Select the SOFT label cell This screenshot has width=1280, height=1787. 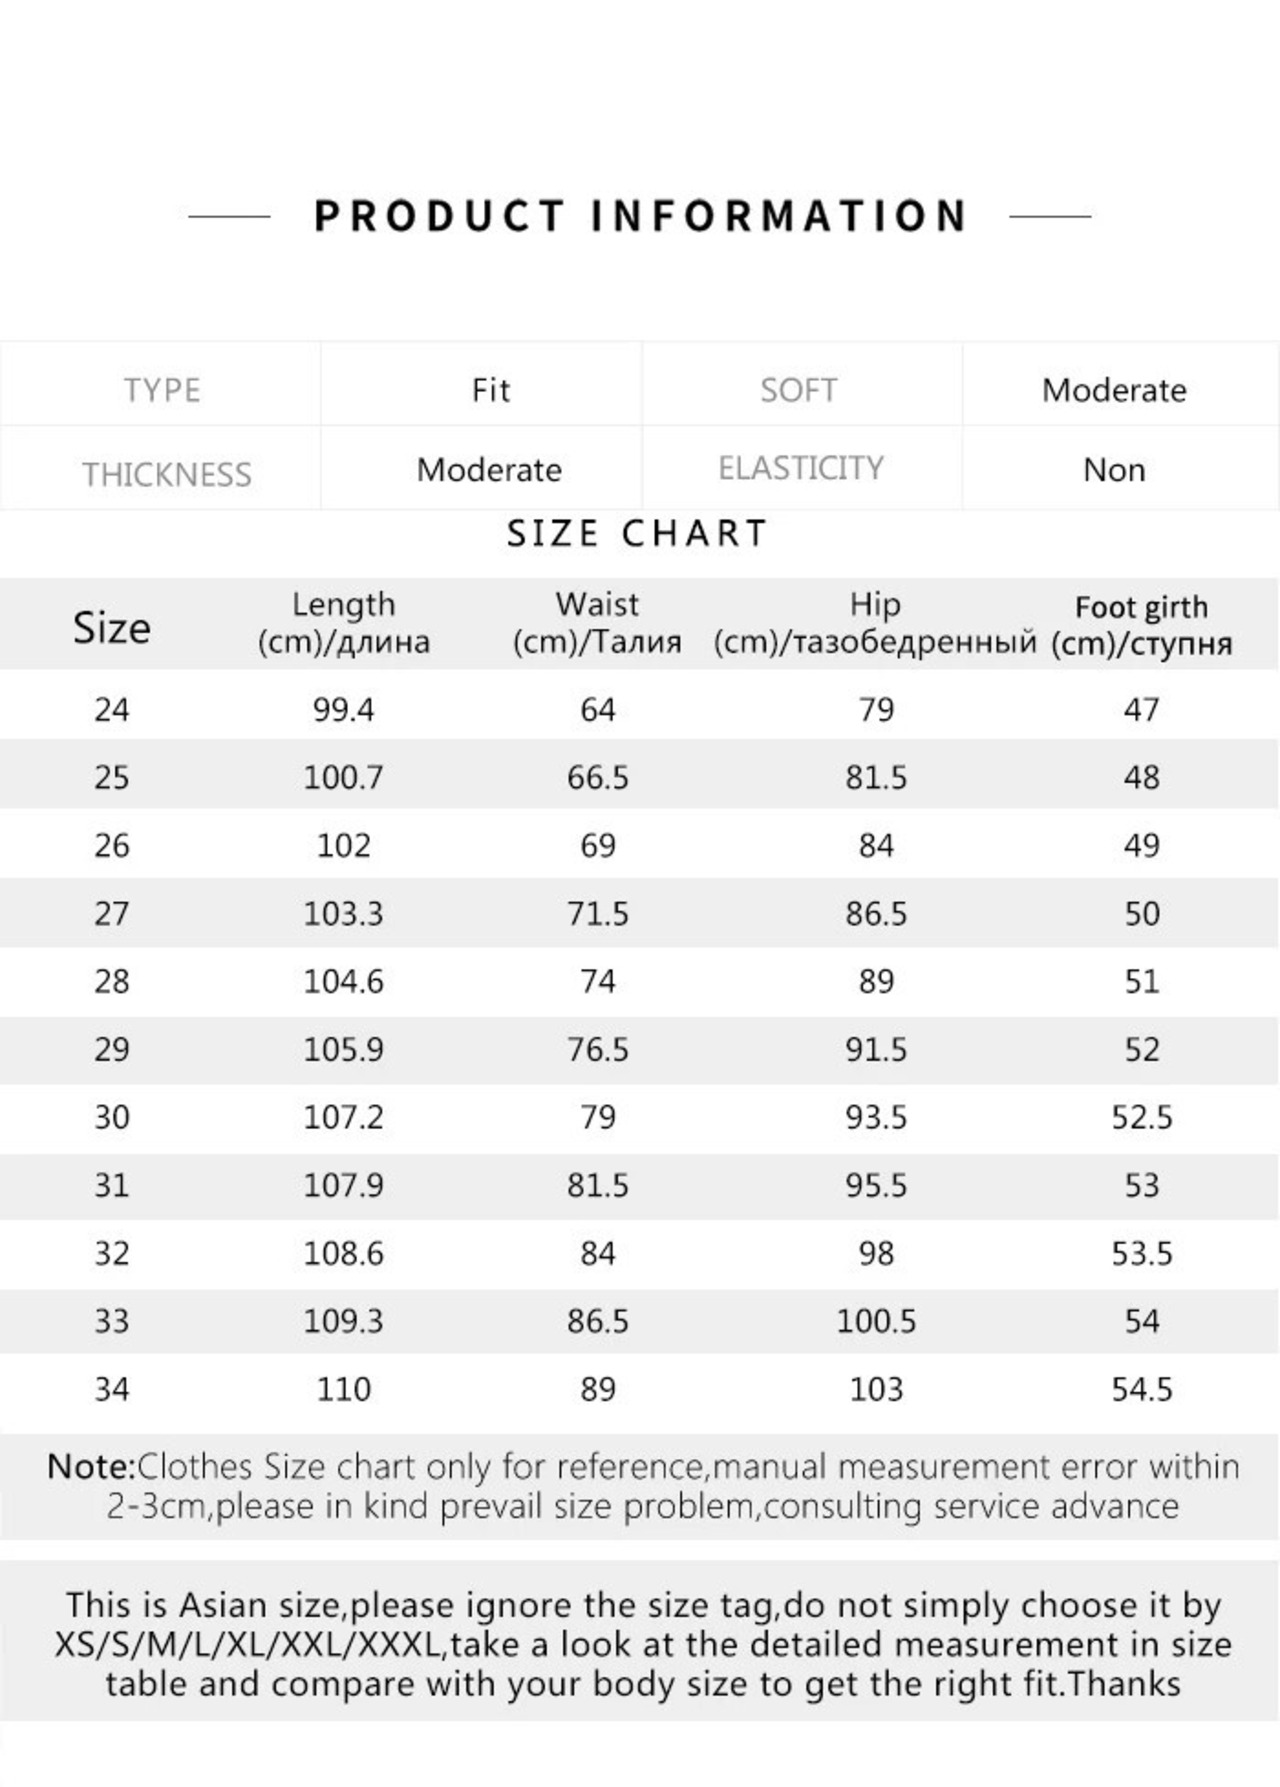click(798, 390)
